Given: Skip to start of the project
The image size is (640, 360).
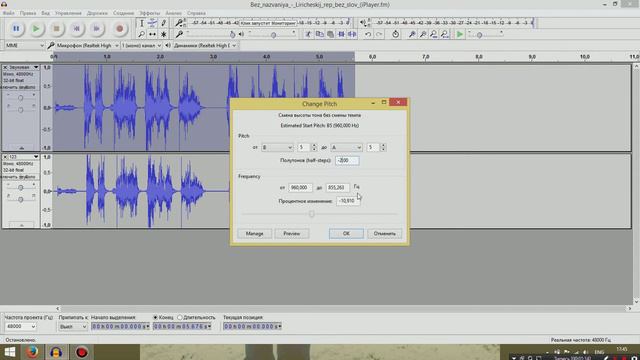Looking at the screenshot, I should (76, 29).
